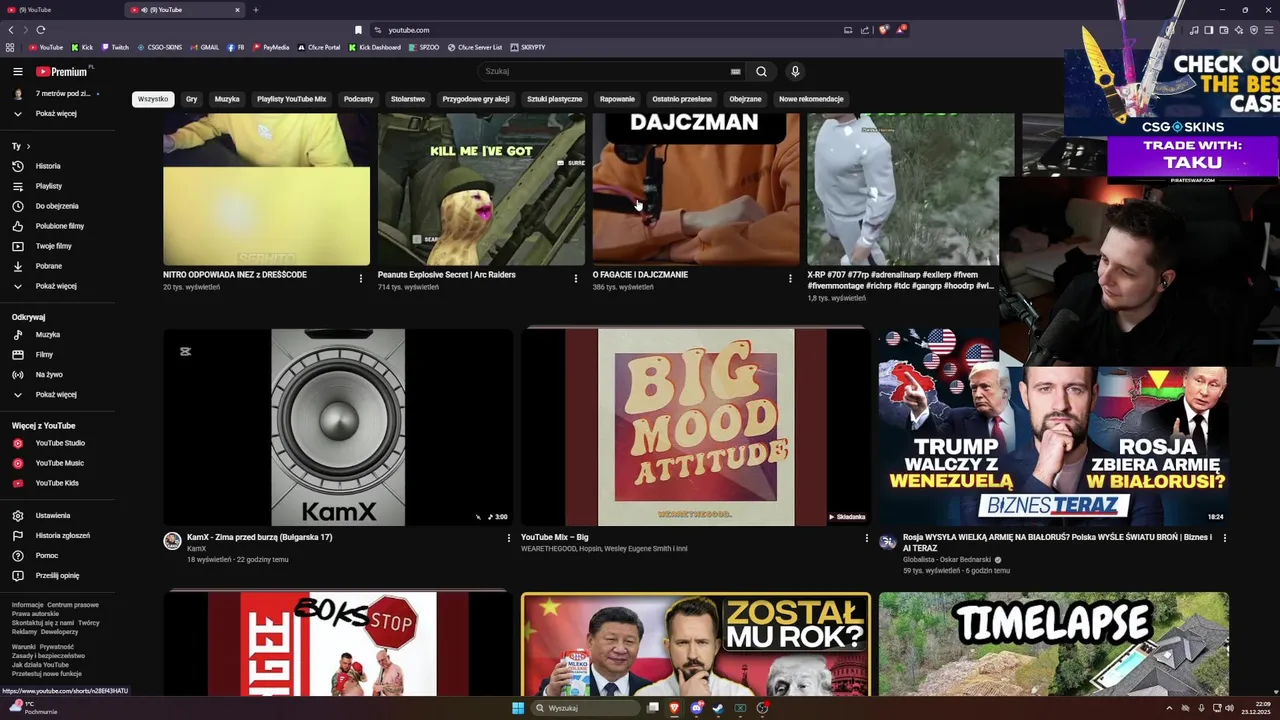Image resolution: width=1280 pixels, height=720 pixels.
Task: Open Polubione filmy in the sidebar
Action: [60, 226]
